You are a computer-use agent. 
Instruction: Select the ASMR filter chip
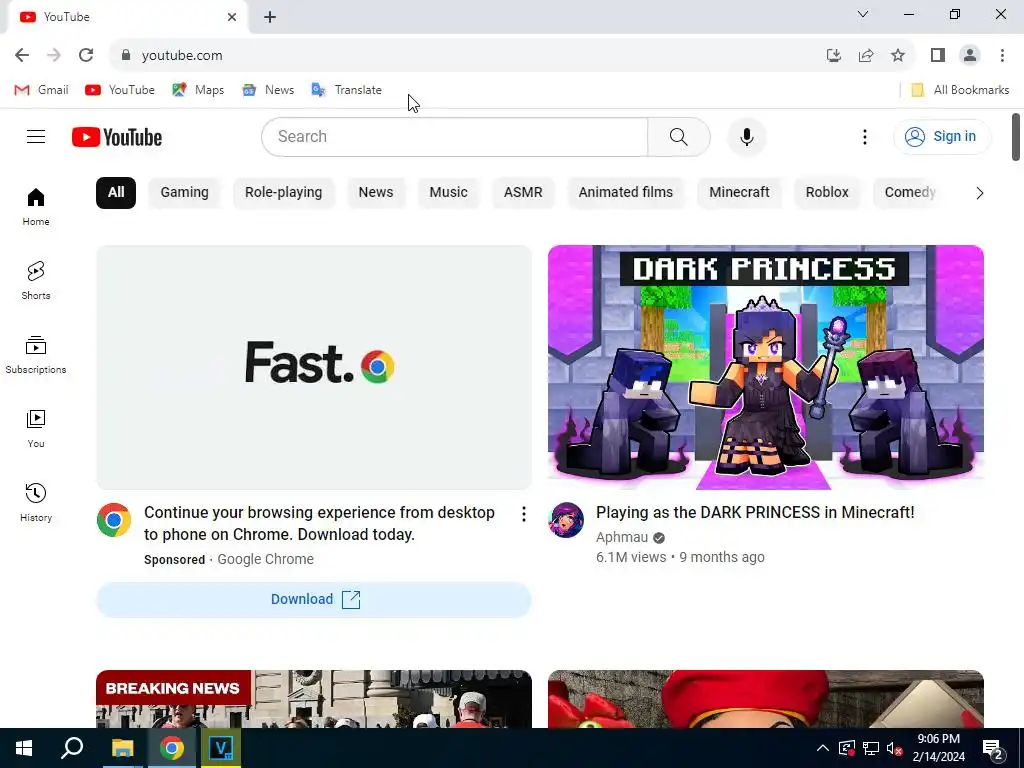(523, 193)
